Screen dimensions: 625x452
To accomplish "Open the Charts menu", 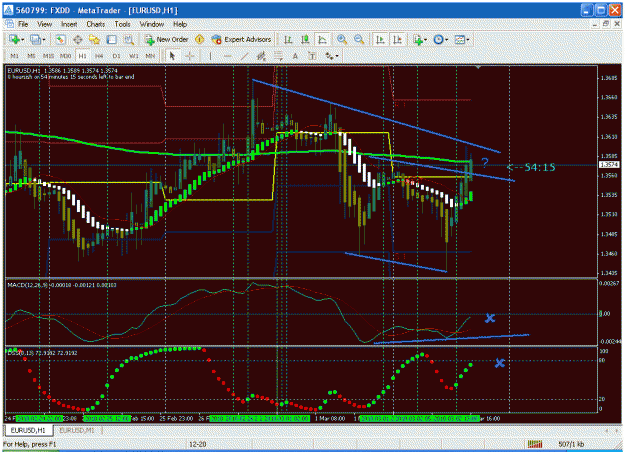I will coord(96,24).
